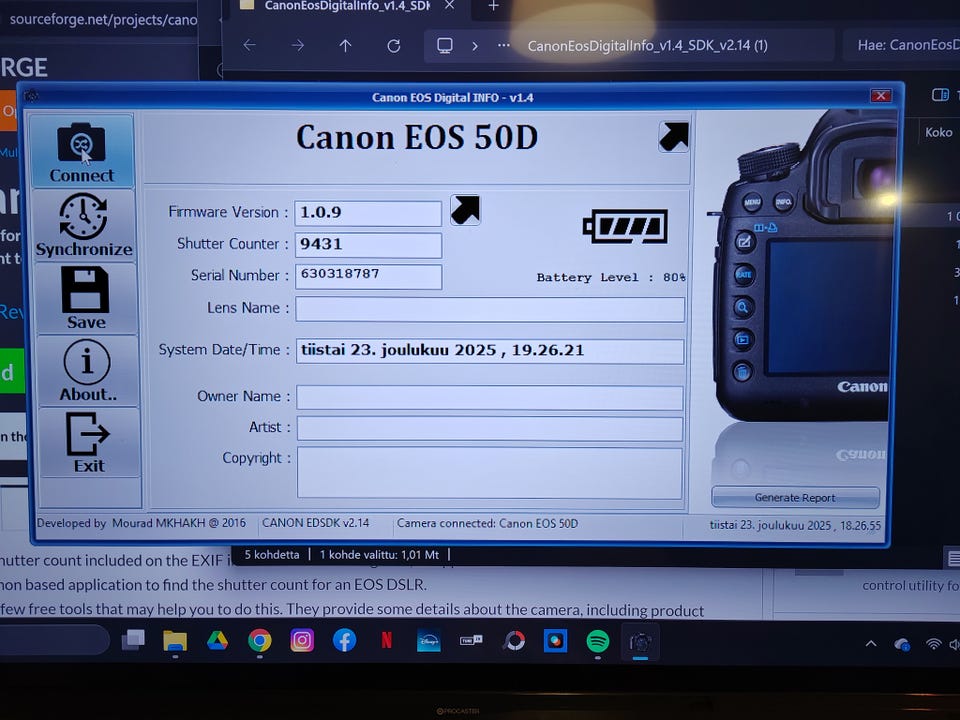Click the Shutter Counter field 9431
The width and height of the screenshot is (960, 720).
click(x=368, y=245)
